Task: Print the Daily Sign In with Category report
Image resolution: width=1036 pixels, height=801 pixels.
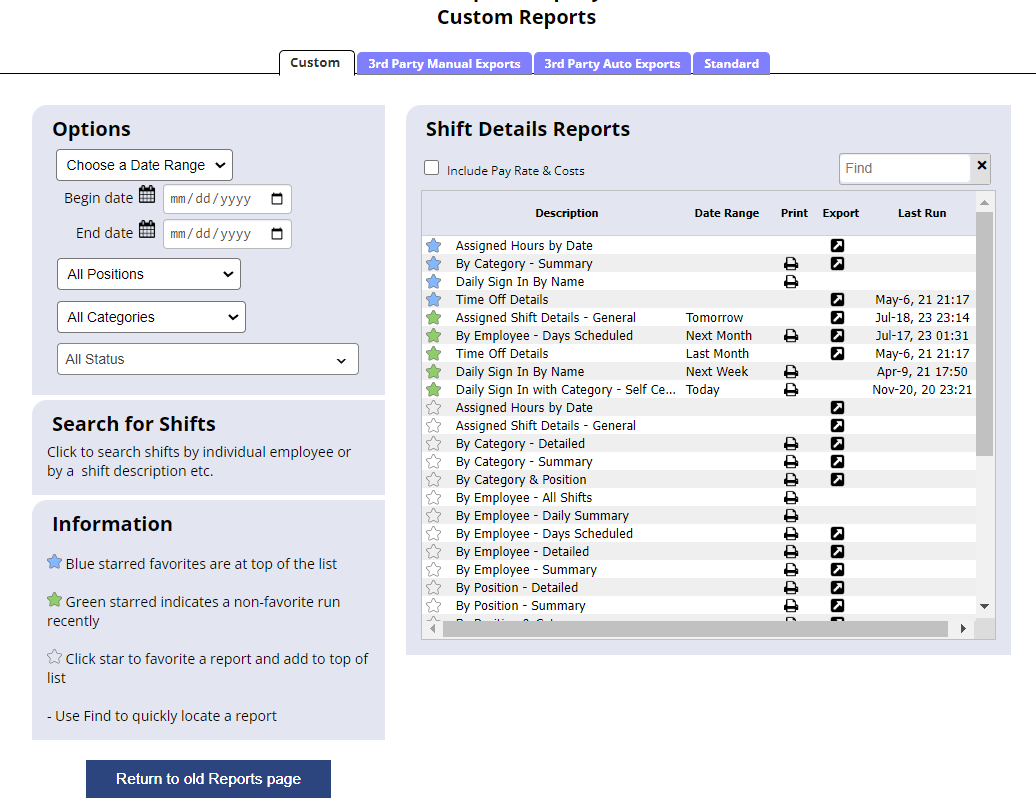Action: tap(790, 390)
